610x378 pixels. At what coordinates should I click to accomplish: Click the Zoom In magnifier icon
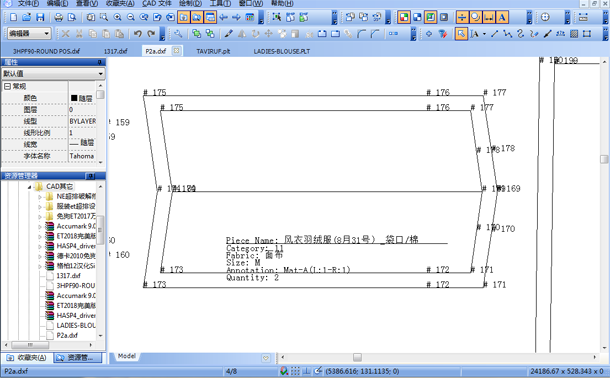117,17
